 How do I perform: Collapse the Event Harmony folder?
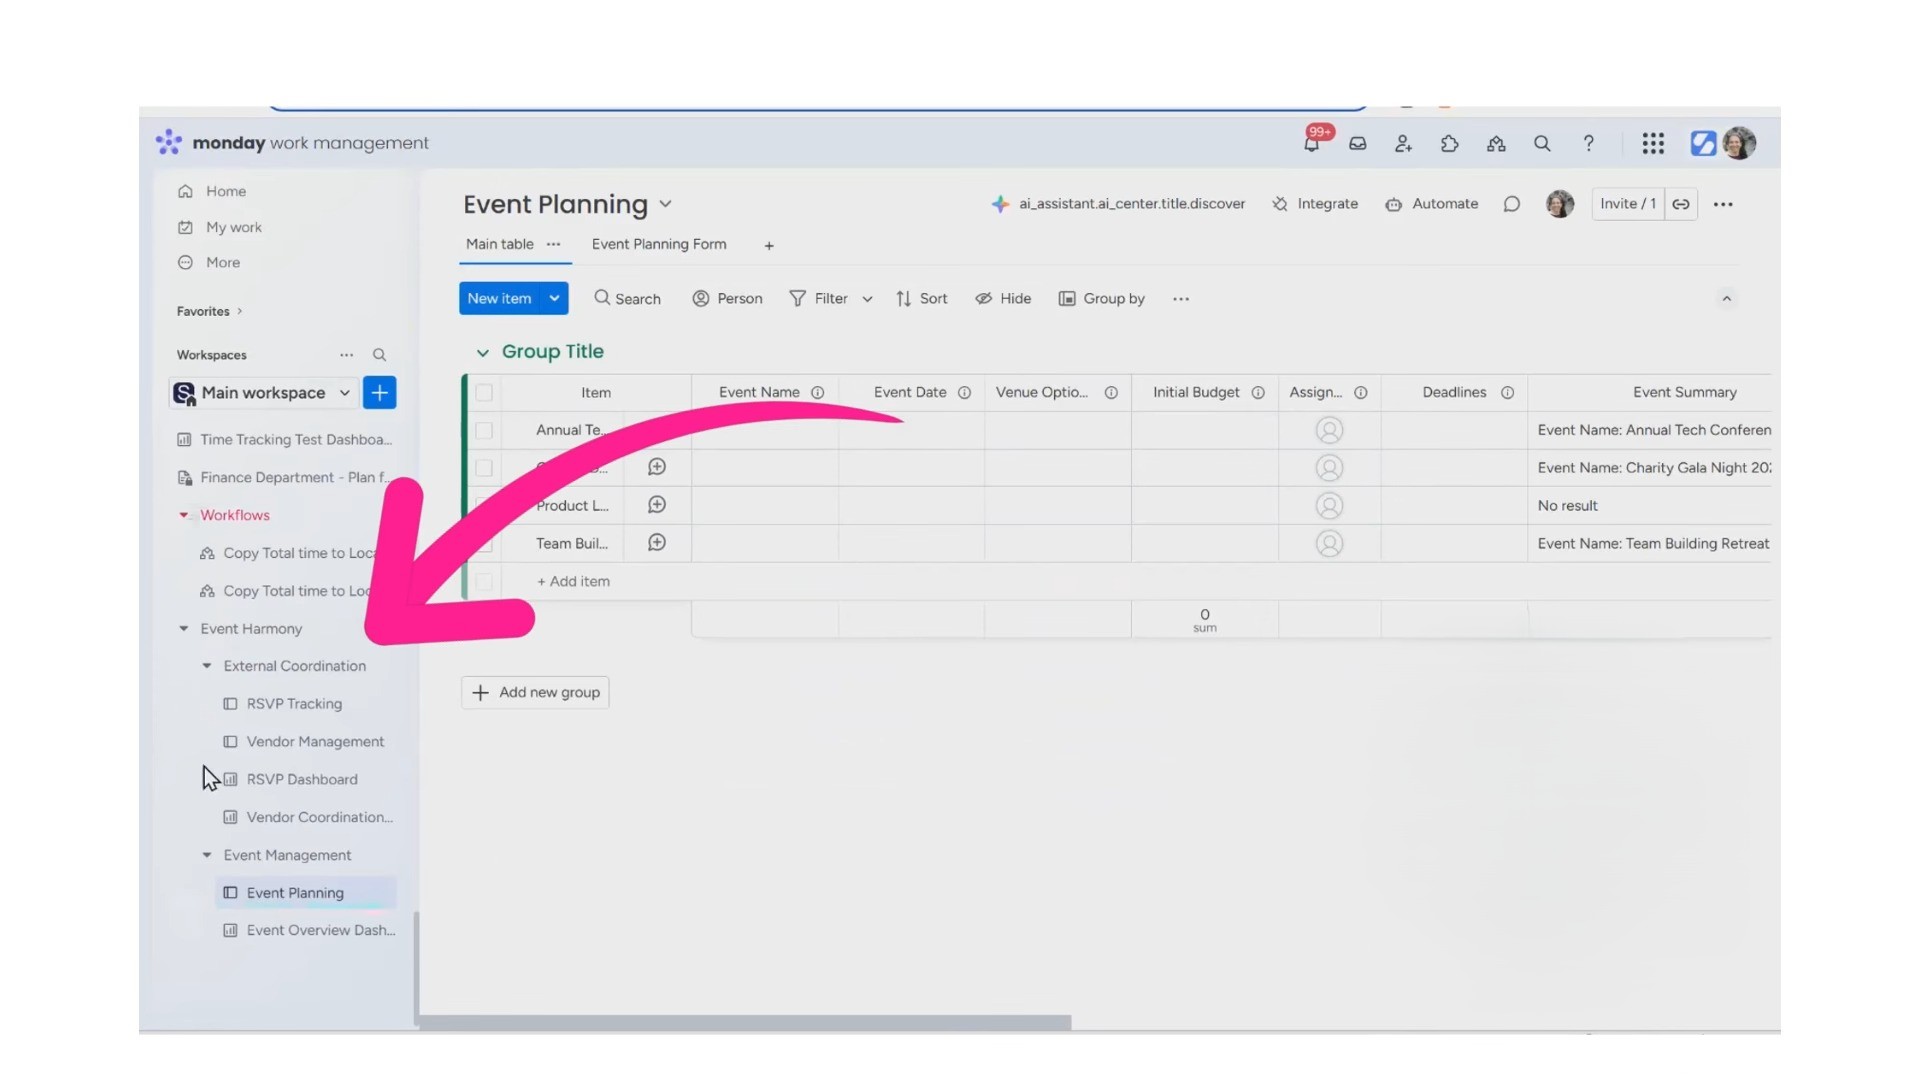point(184,629)
